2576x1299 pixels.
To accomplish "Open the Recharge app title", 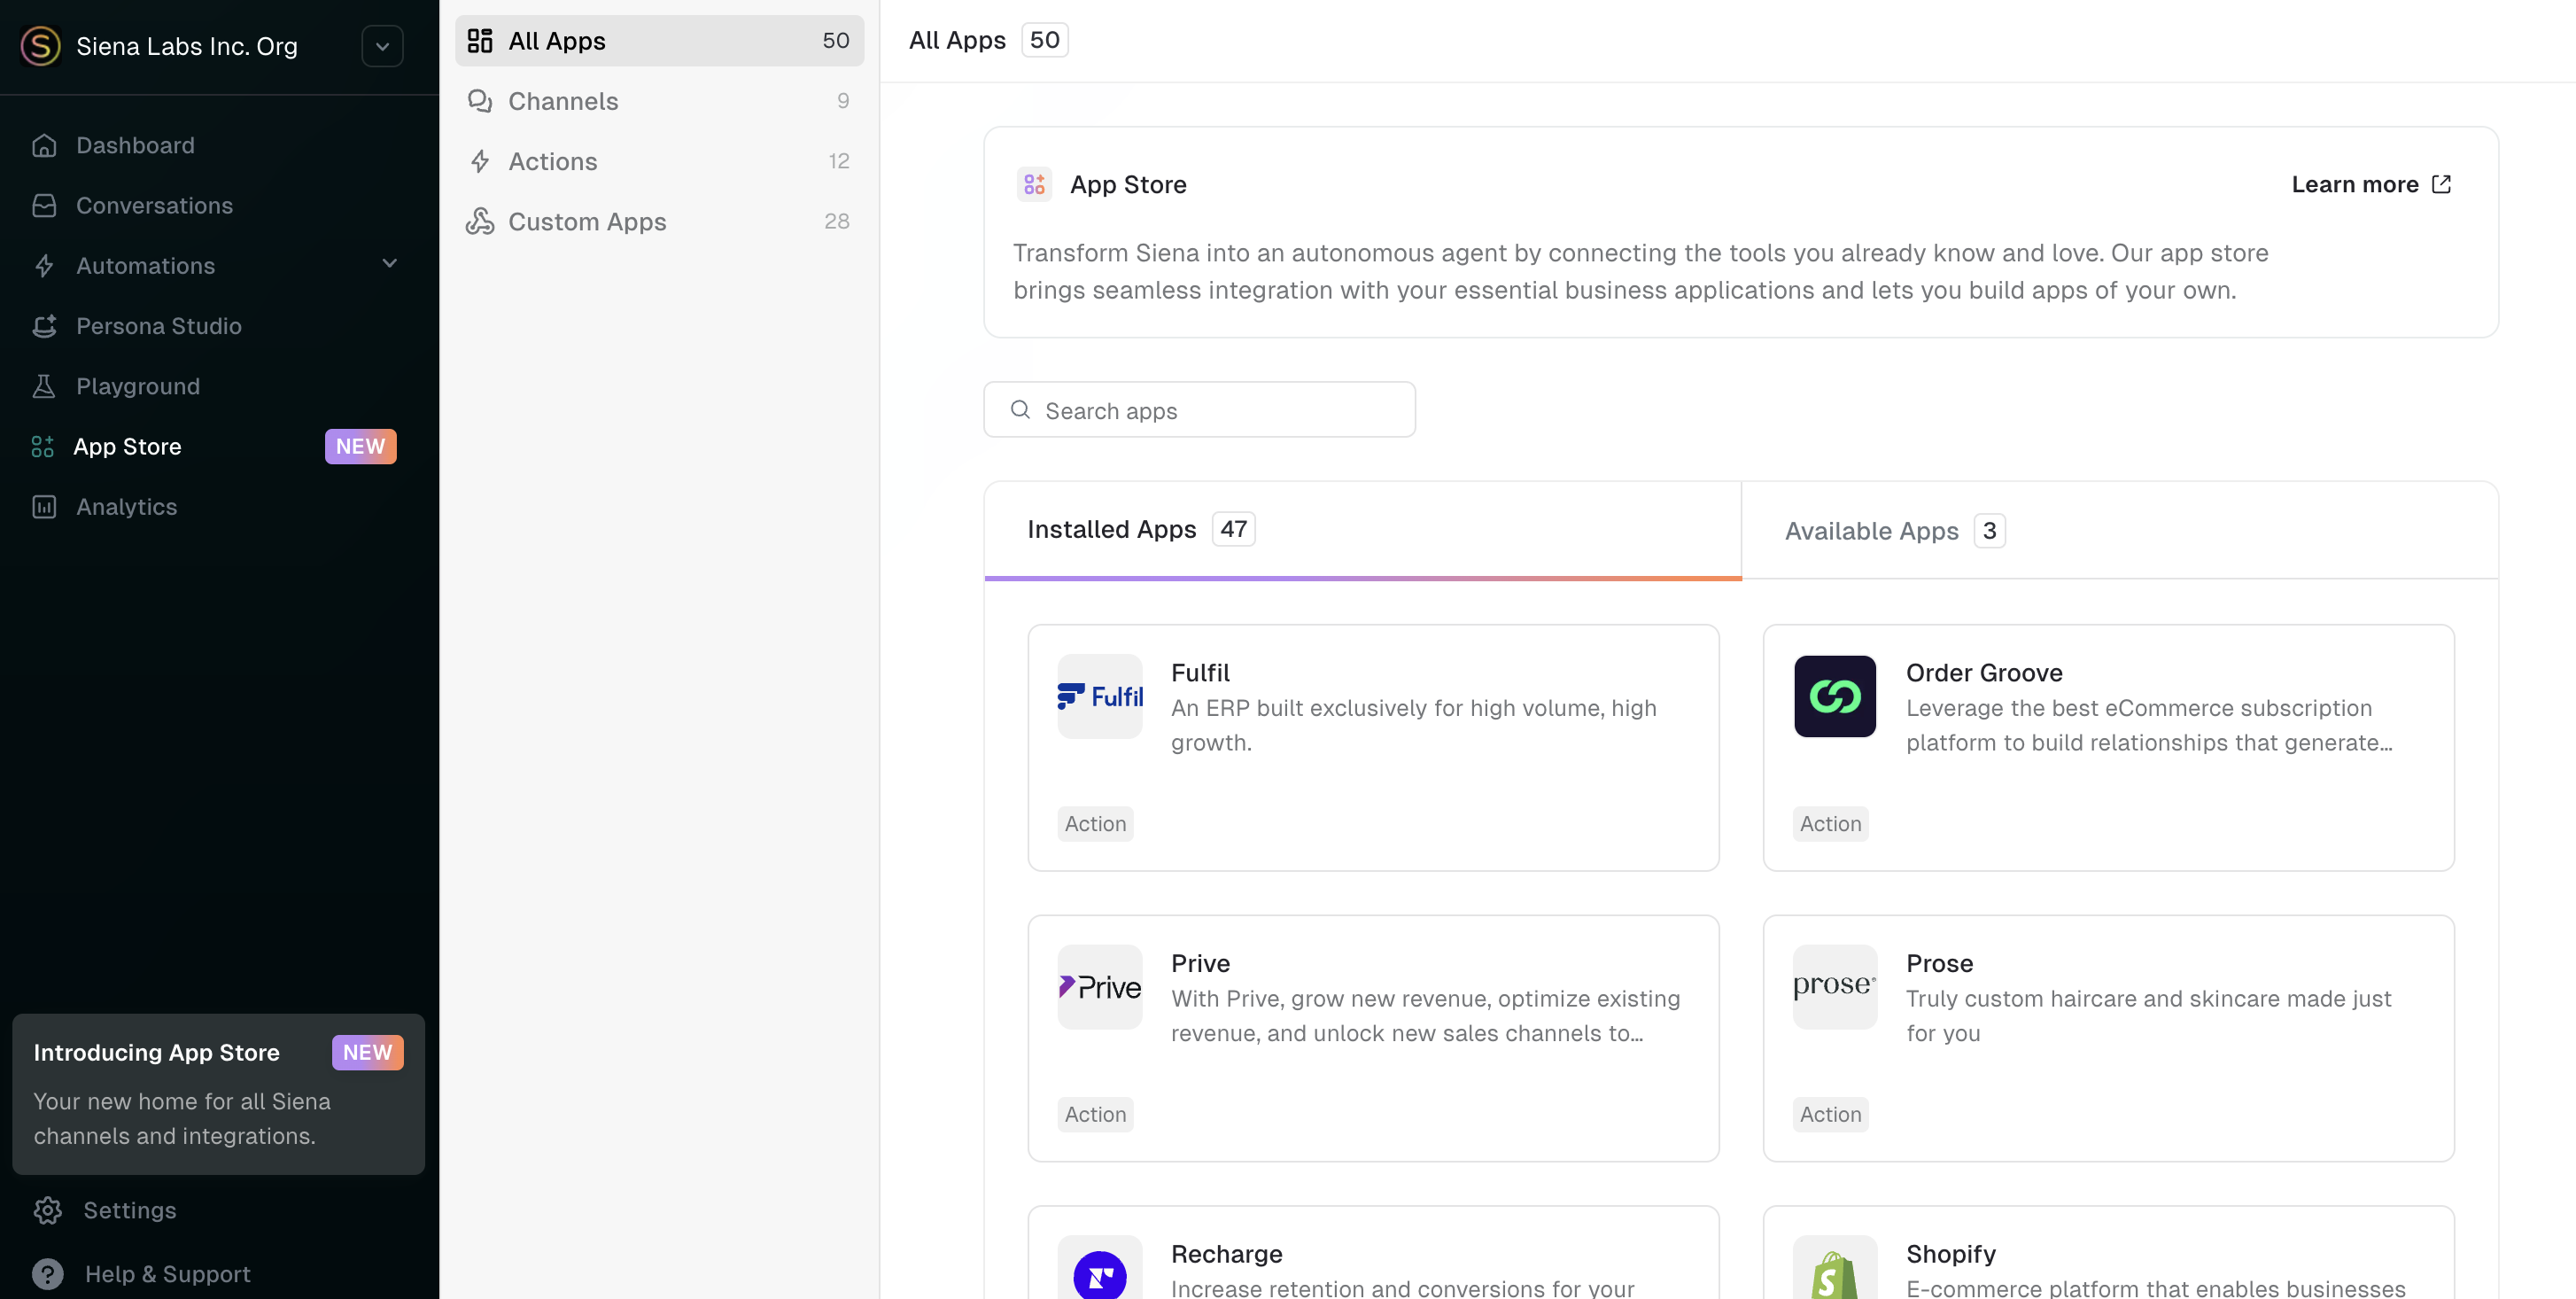I will 1226,1254.
